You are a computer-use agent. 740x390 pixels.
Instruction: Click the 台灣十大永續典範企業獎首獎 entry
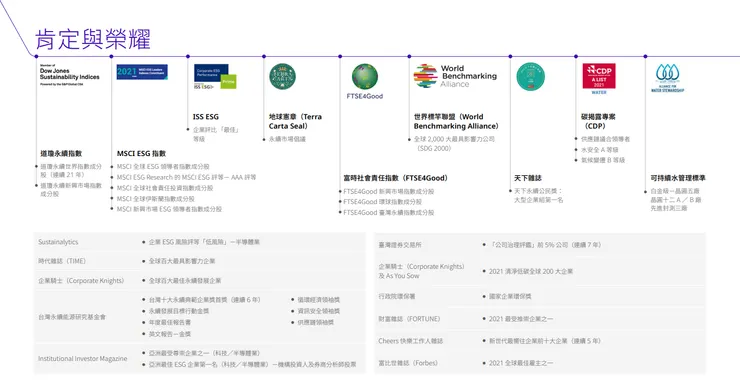(204, 300)
